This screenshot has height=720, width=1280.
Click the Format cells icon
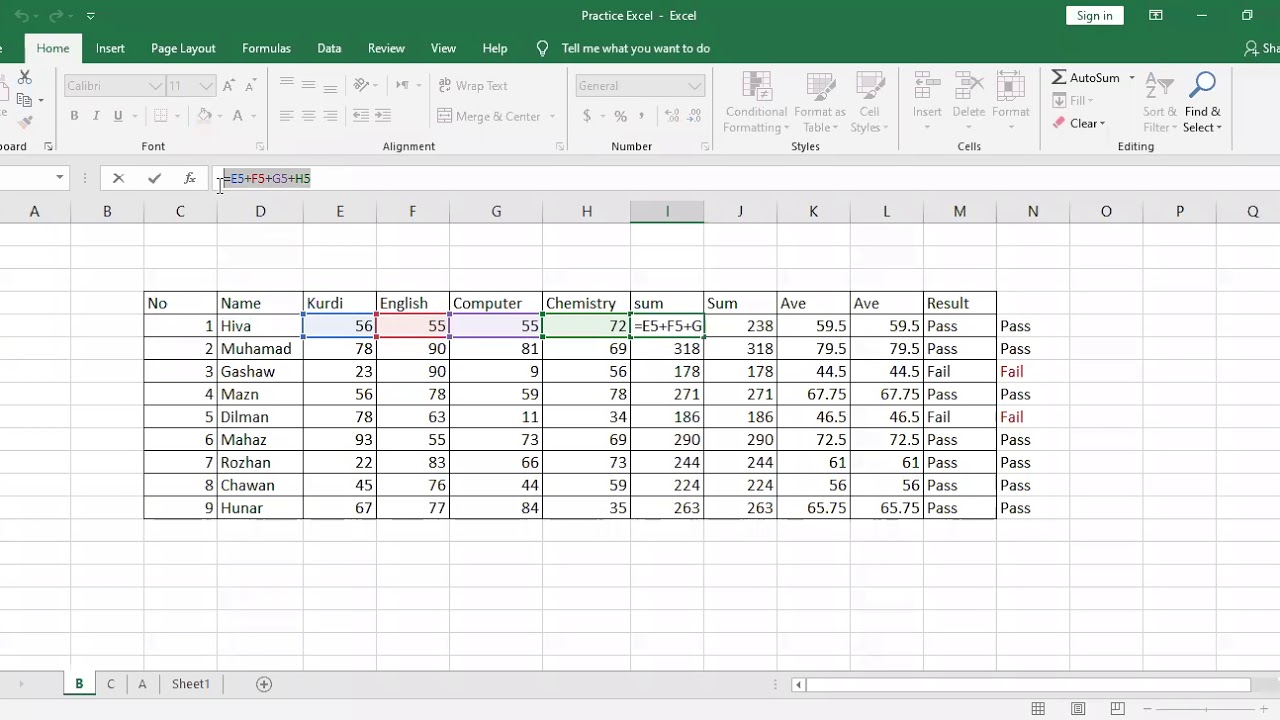click(1010, 86)
